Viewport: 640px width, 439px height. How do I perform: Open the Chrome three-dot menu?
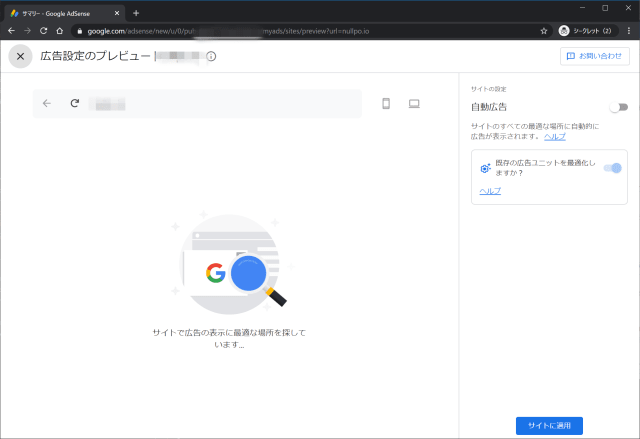tap(629, 31)
